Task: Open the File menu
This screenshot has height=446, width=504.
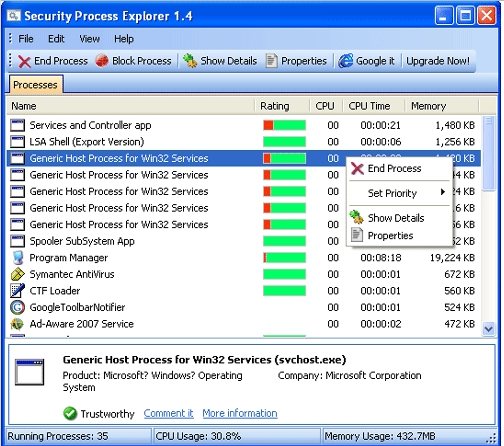Action: click(x=26, y=39)
